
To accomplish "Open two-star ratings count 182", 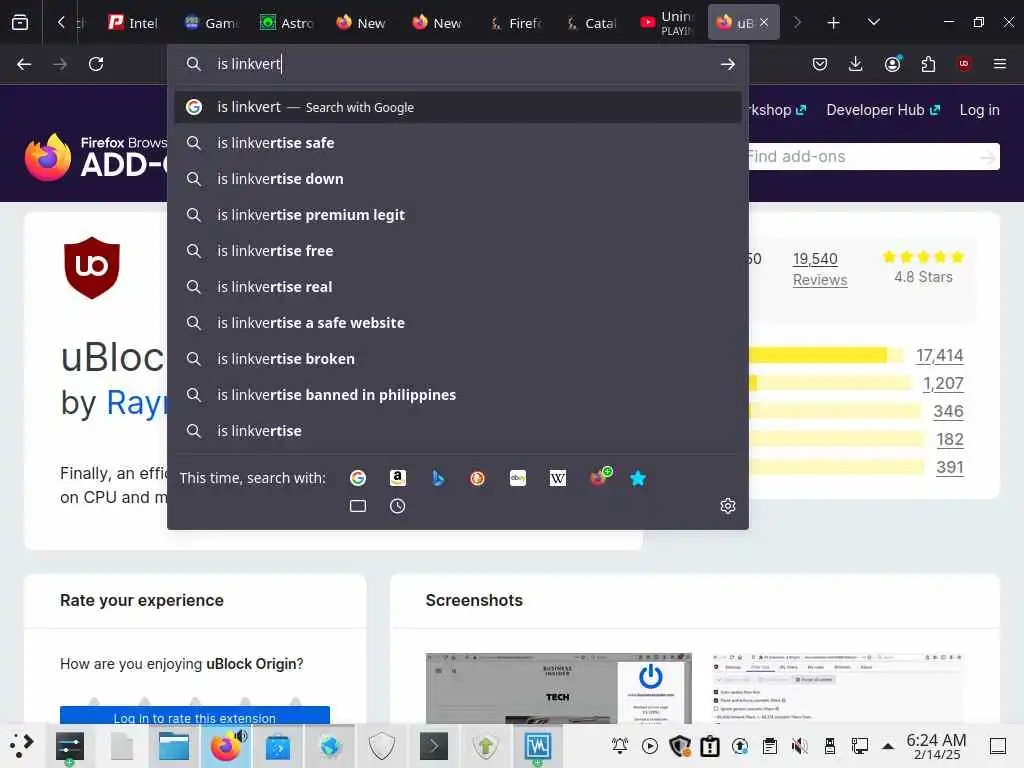I will [950, 439].
